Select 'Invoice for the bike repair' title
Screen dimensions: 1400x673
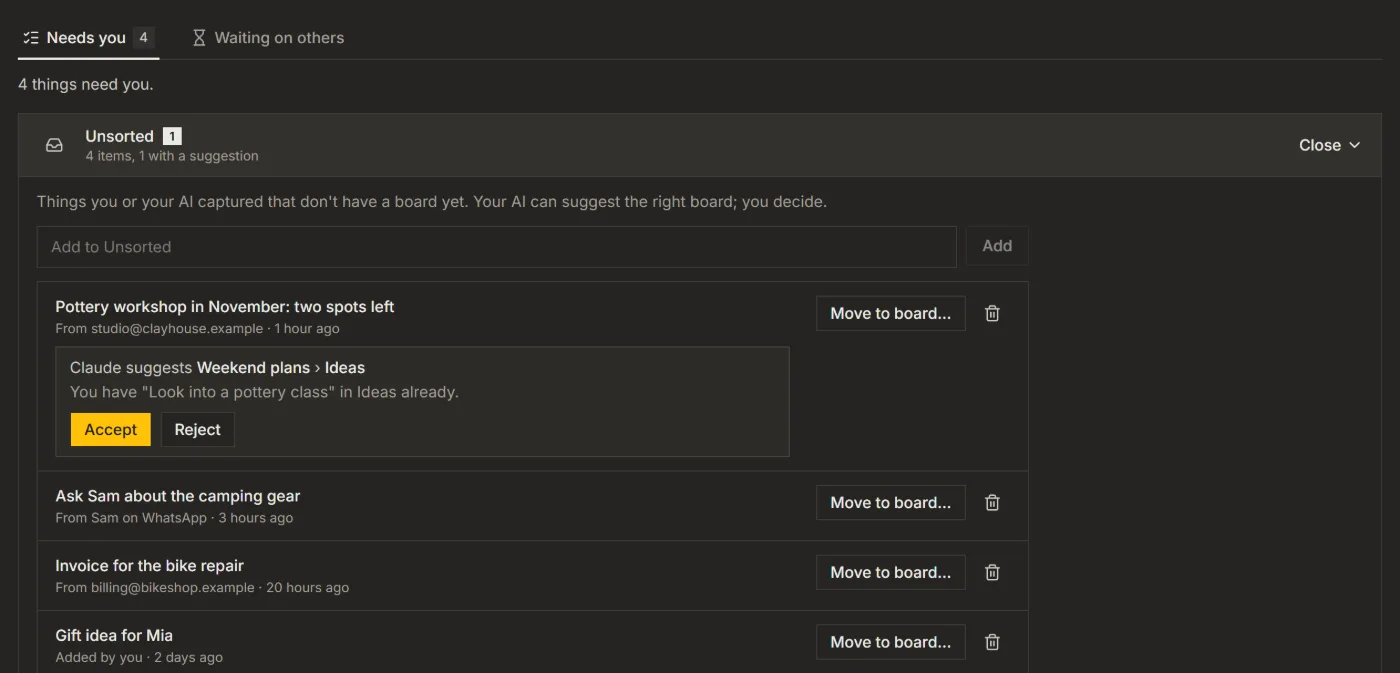point(149,566)
